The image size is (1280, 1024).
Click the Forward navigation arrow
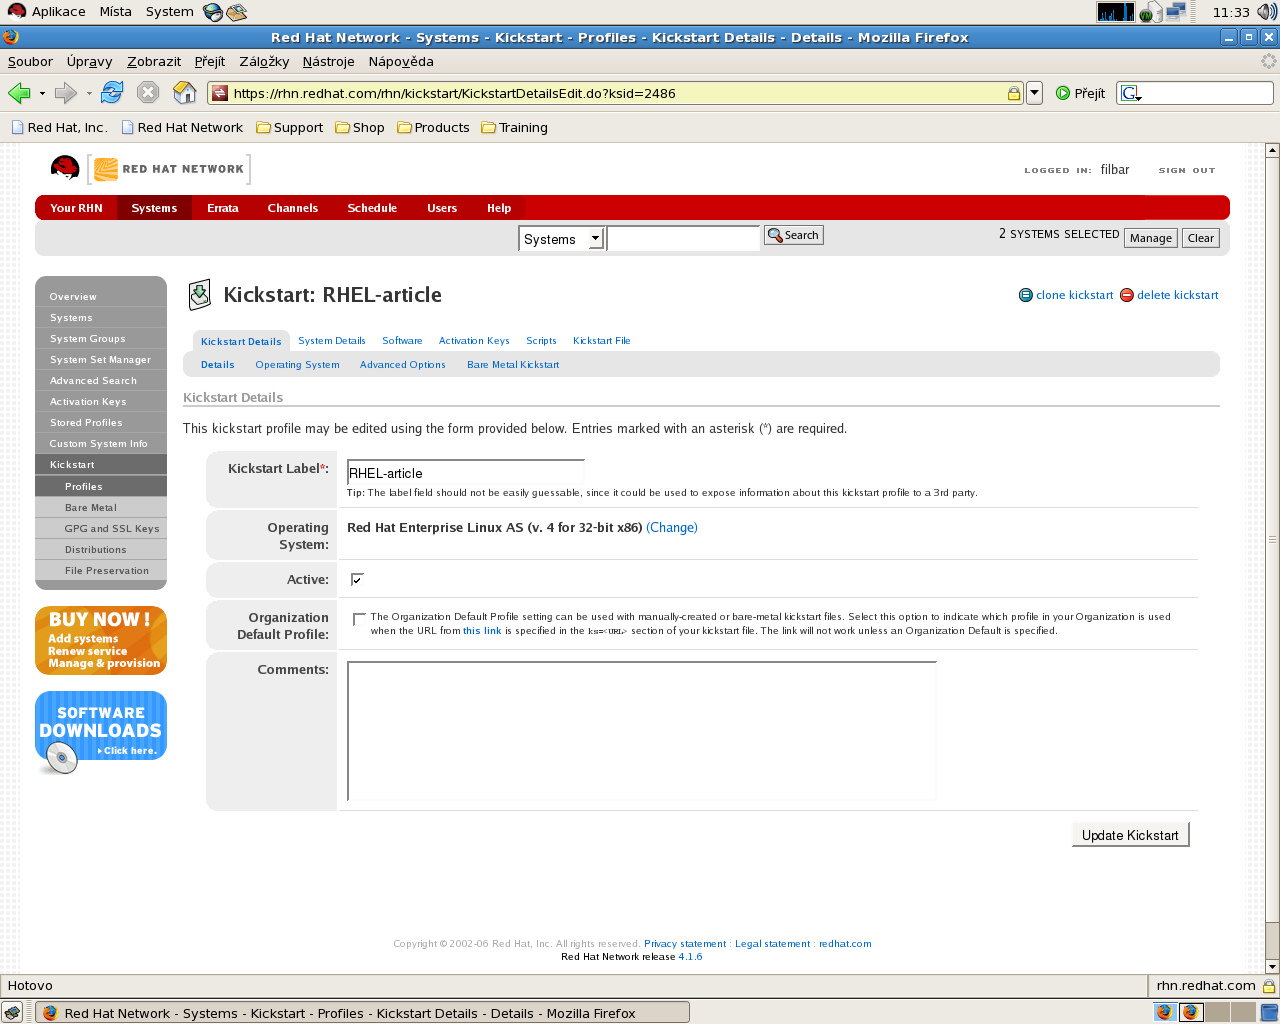click(66, 93)
